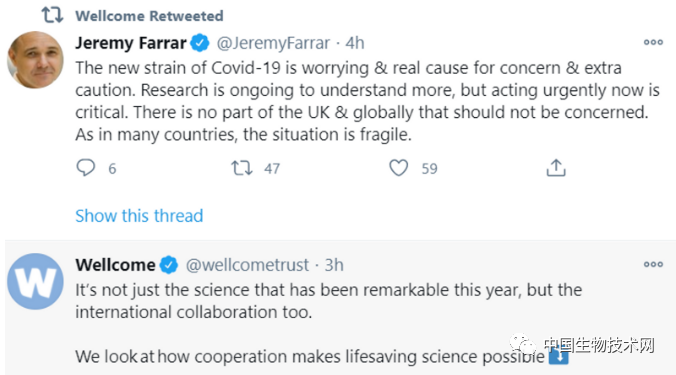
Task: Share Jeremy Farrar's tweet via upload icon
Action: coord(556,168)
